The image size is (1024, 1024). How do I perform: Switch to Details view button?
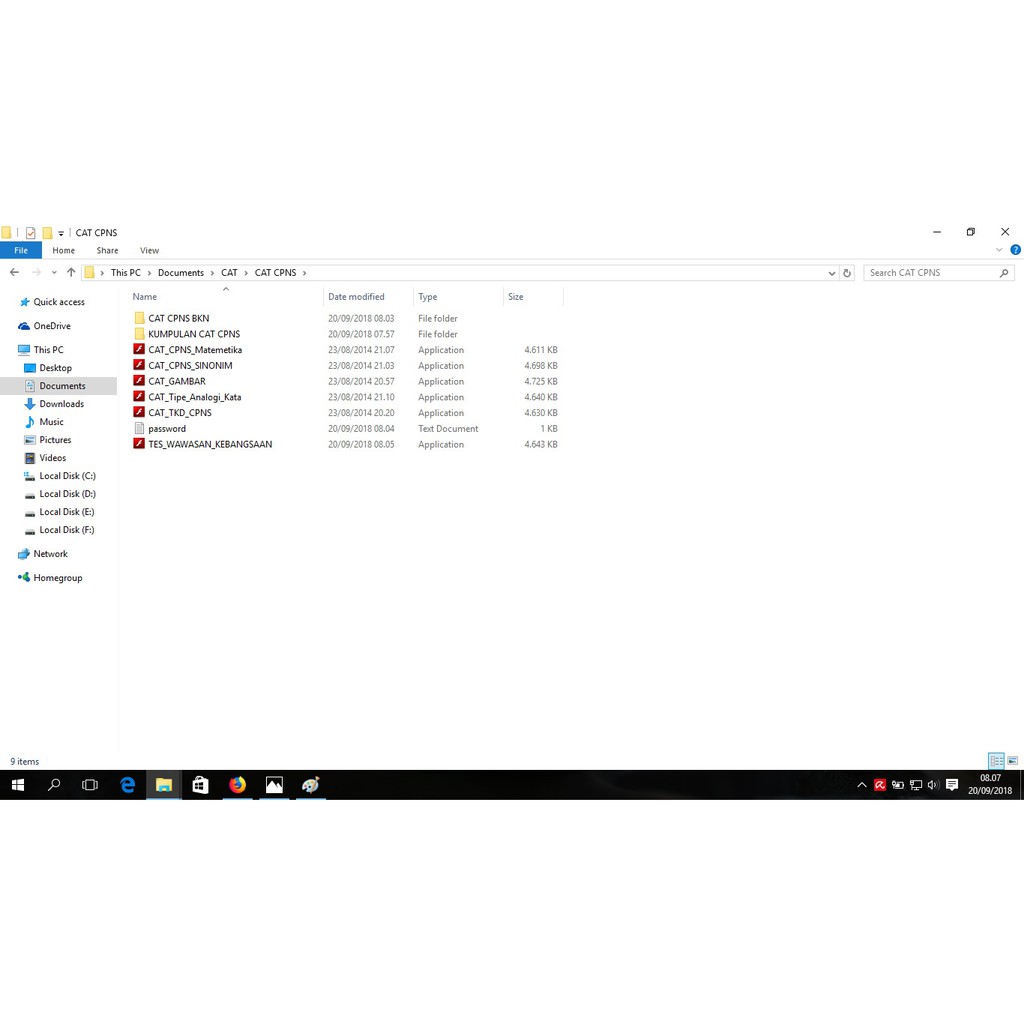[996, 761]
